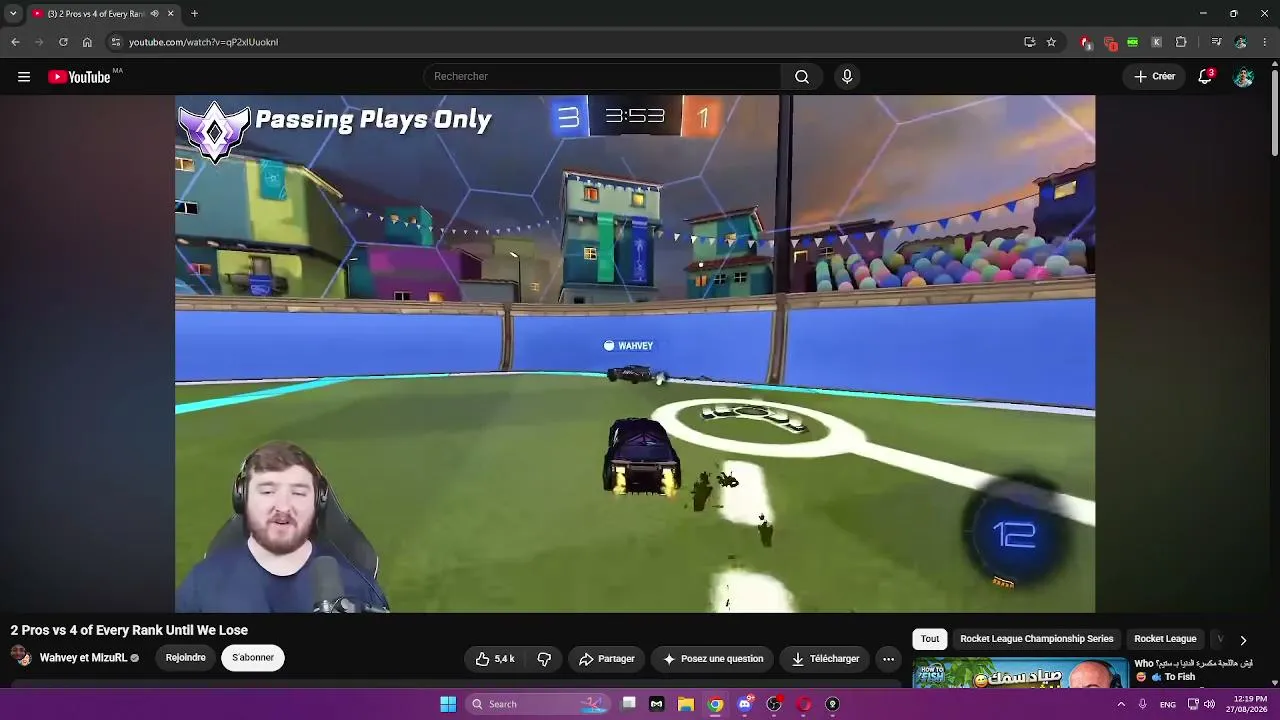Open the YouTube account avatar menu
Viewport: 1280px width, 720px height.
point(1243,77)
